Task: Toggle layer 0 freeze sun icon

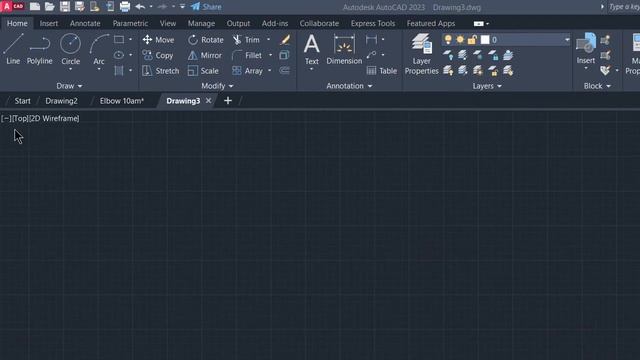Action: coord(460,40)
